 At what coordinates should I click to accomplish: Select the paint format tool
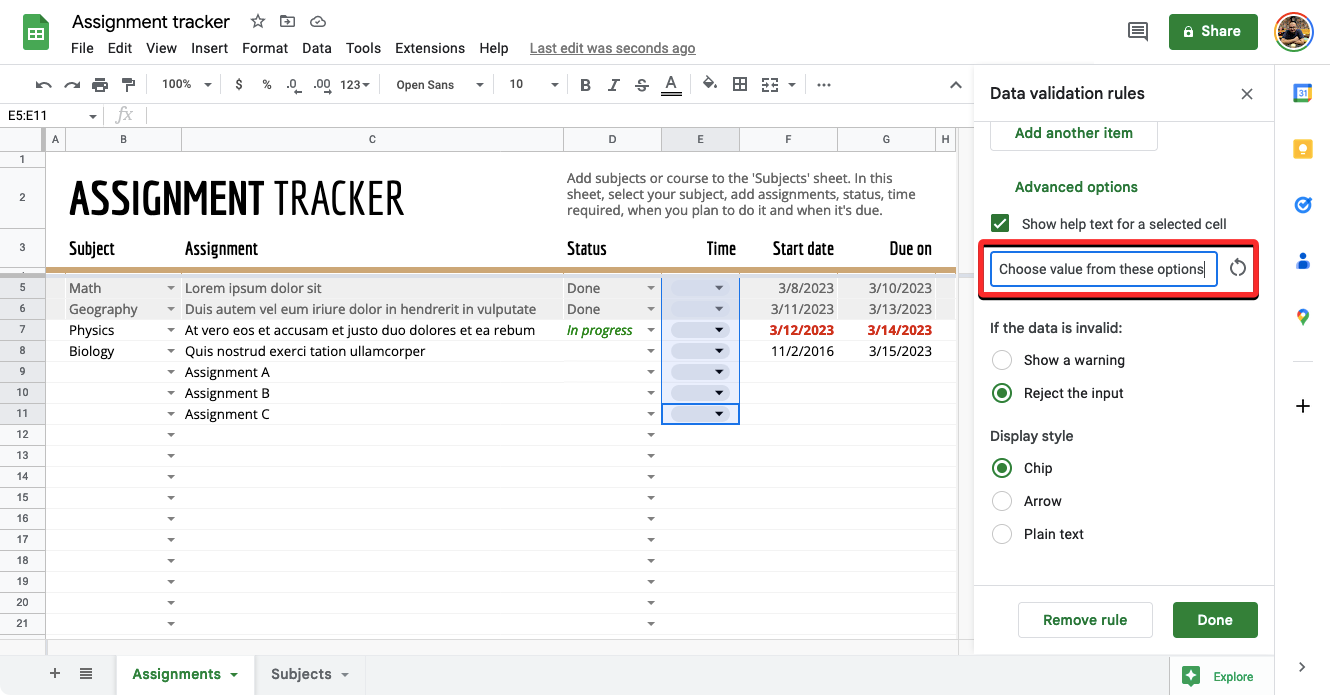click(128, 85)
